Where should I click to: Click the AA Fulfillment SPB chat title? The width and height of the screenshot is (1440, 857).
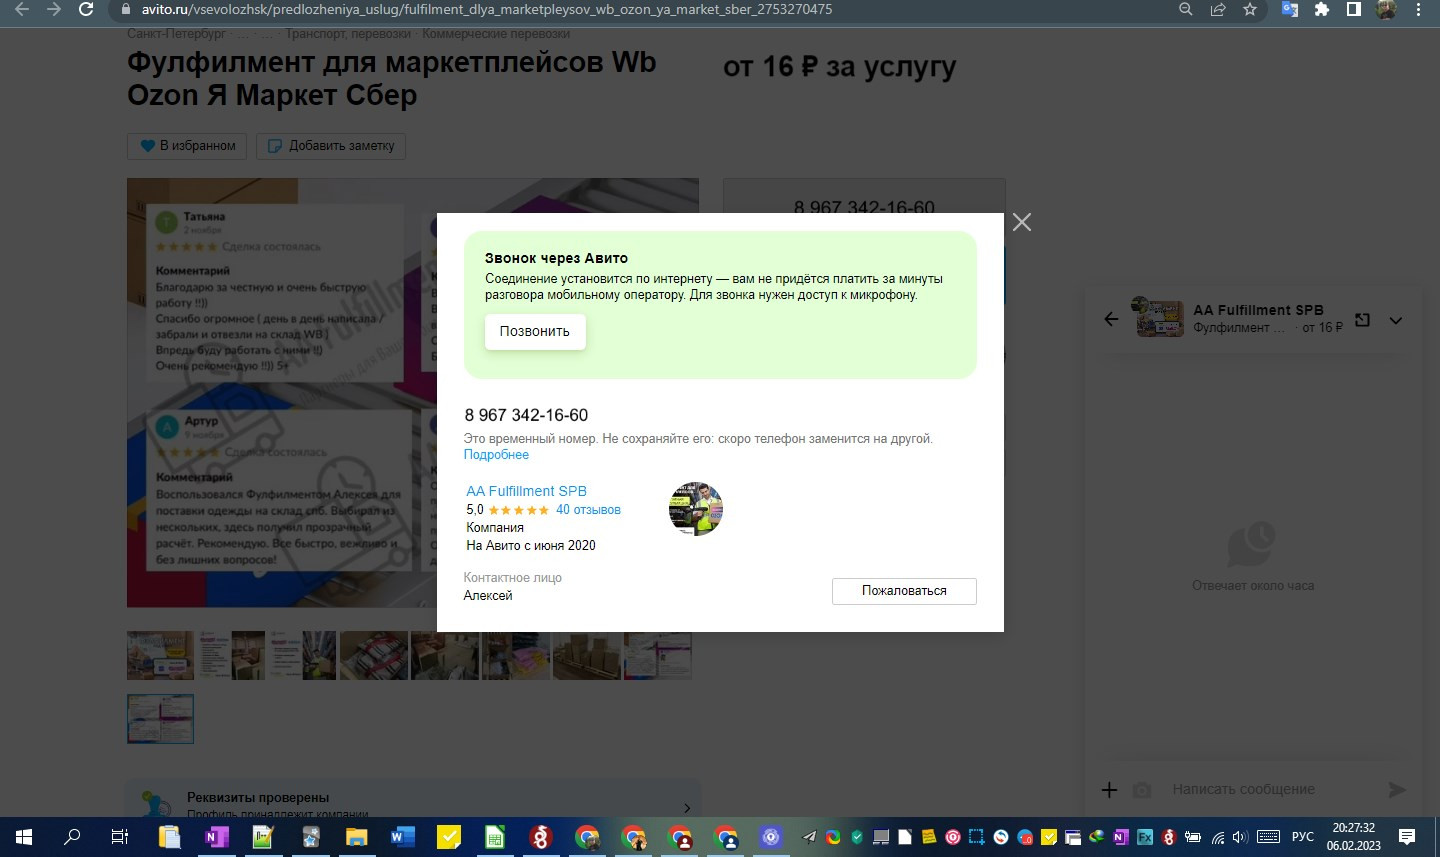point(1258,310)
